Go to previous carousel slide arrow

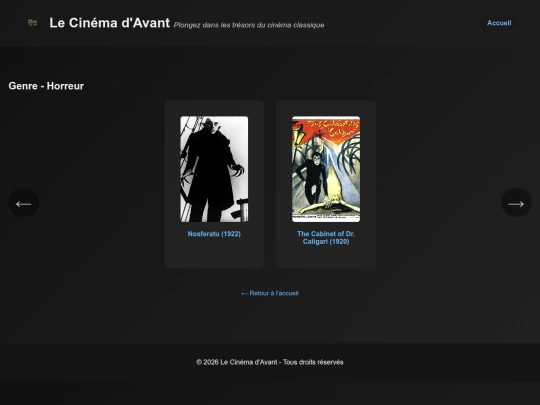(23, 203)
